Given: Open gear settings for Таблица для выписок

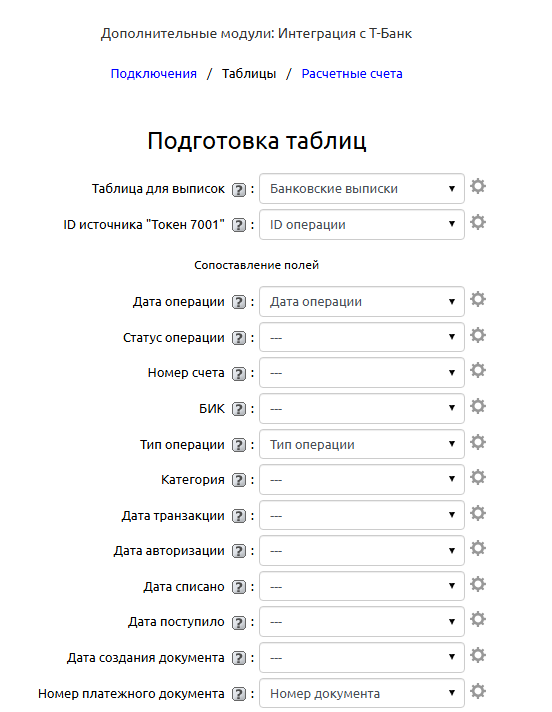Looking at the screenshot, I should pos(478,186).
